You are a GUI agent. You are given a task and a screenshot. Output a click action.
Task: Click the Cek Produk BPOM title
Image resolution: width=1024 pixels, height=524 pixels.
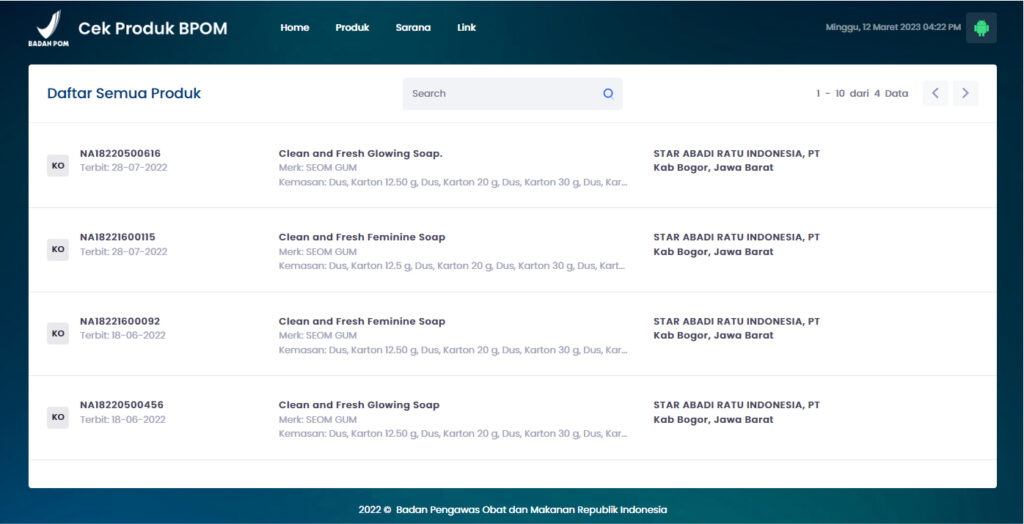[x=152, y=28]
